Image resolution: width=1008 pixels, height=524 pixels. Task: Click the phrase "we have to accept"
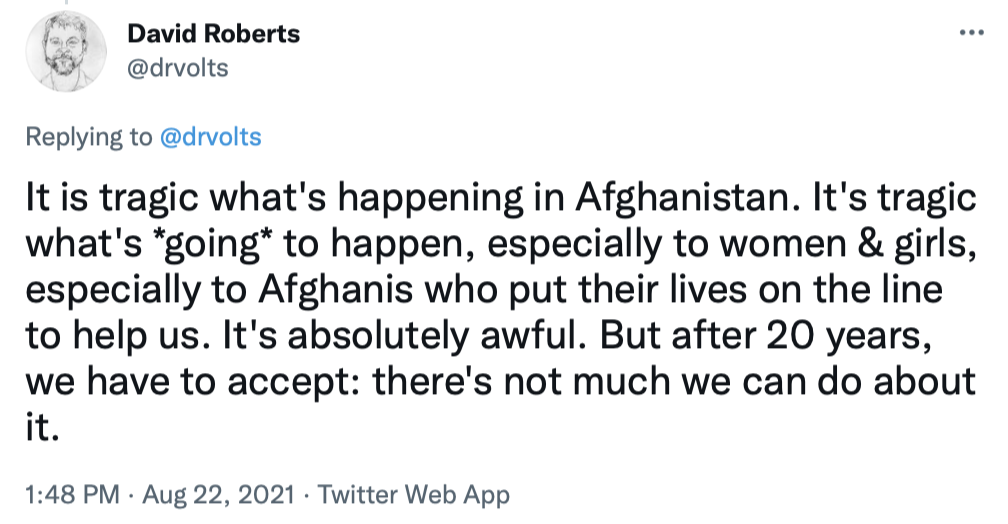click(x=162, y=382)
